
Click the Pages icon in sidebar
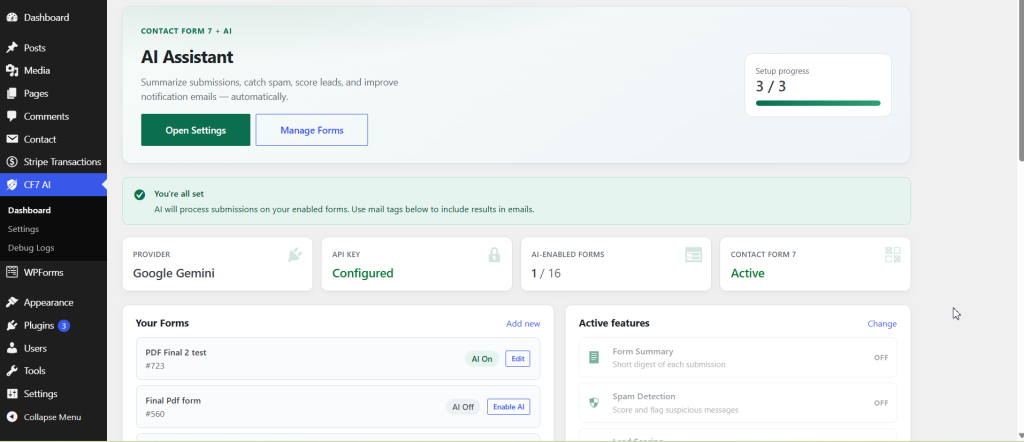(12, 93)
